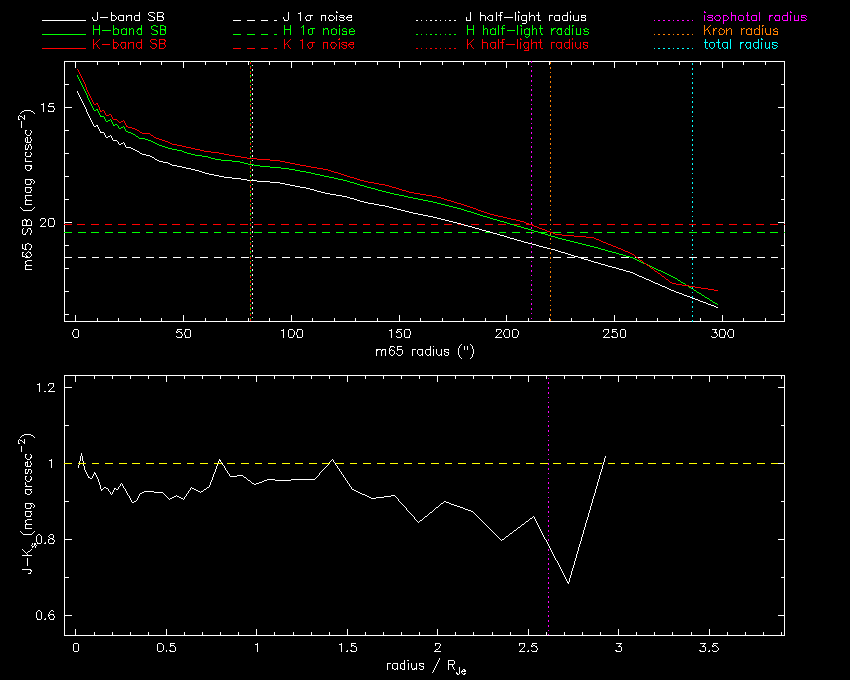This screenshot has width=850, height=680.
Task: Select the J half-light radius legend entry
Action: [x=526, y=18]
